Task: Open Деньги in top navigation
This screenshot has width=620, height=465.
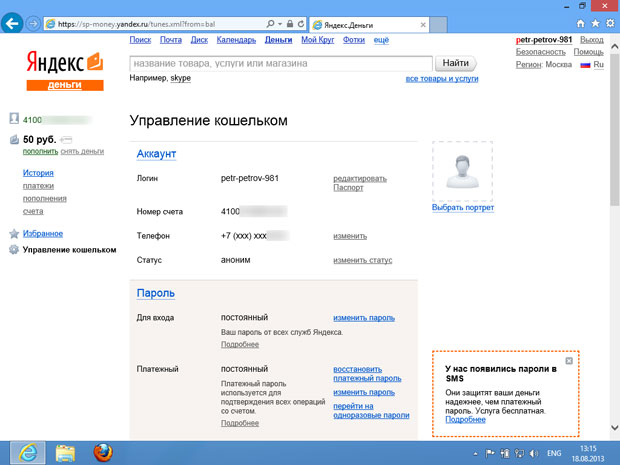Action: (278, 40)
